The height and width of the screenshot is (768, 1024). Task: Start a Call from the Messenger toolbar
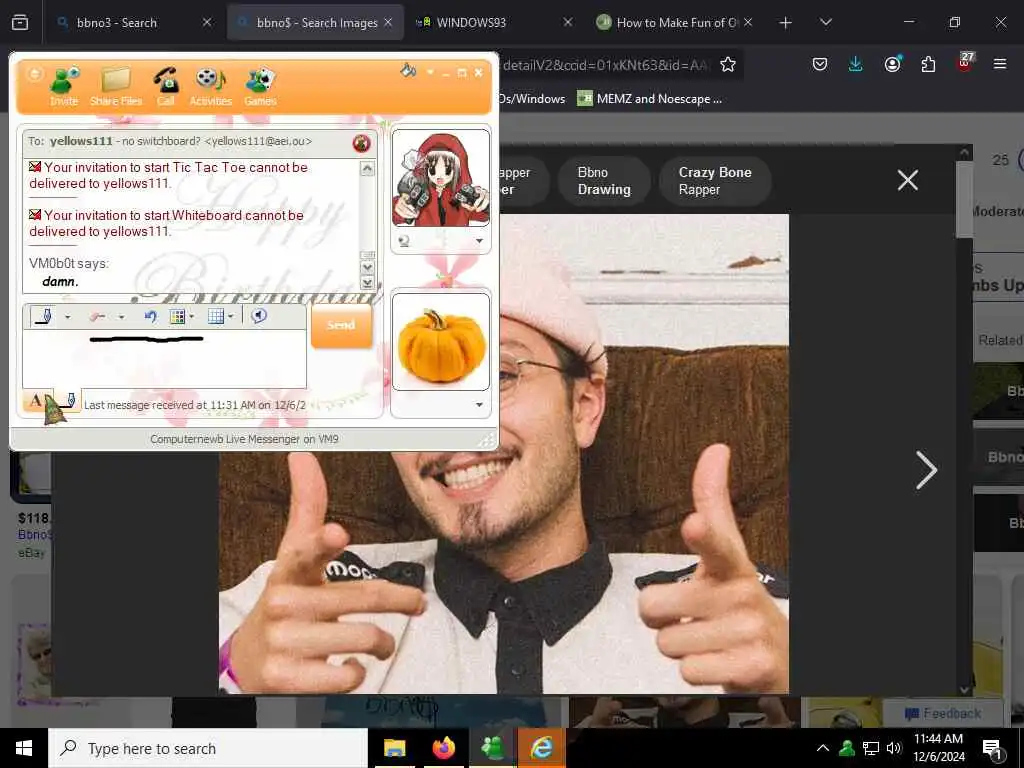pos(166,87)
